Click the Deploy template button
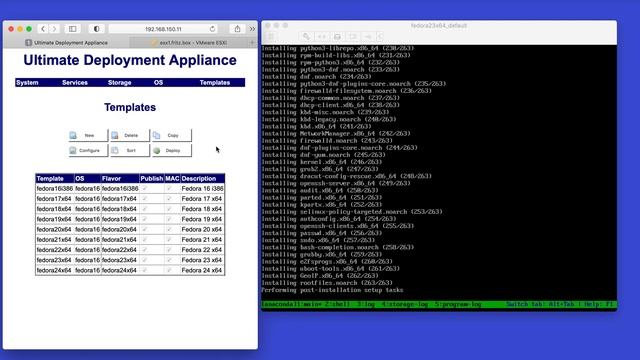Screen dimensions: 640x360 tap(171, 150)
